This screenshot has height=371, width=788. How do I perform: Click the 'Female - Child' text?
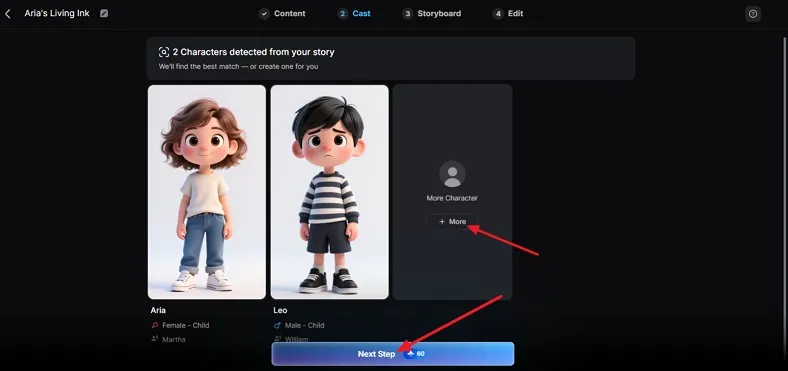click(x=185, y=325)
